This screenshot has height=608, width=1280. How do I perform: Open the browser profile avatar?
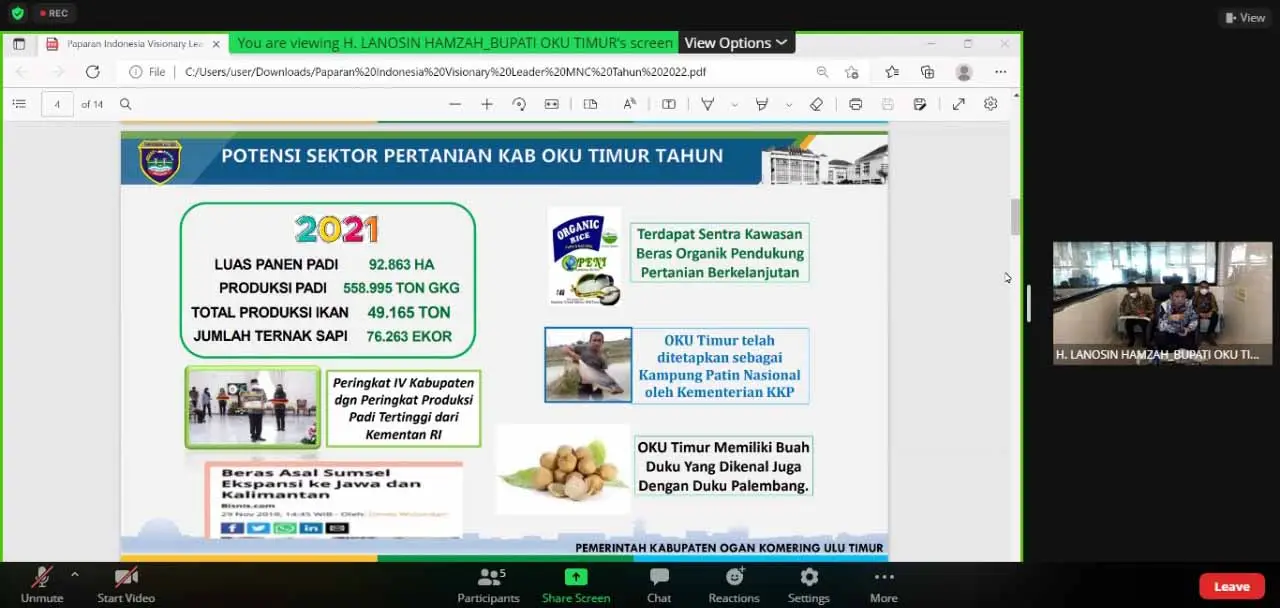pyautogui.click(x=964, y=72)
